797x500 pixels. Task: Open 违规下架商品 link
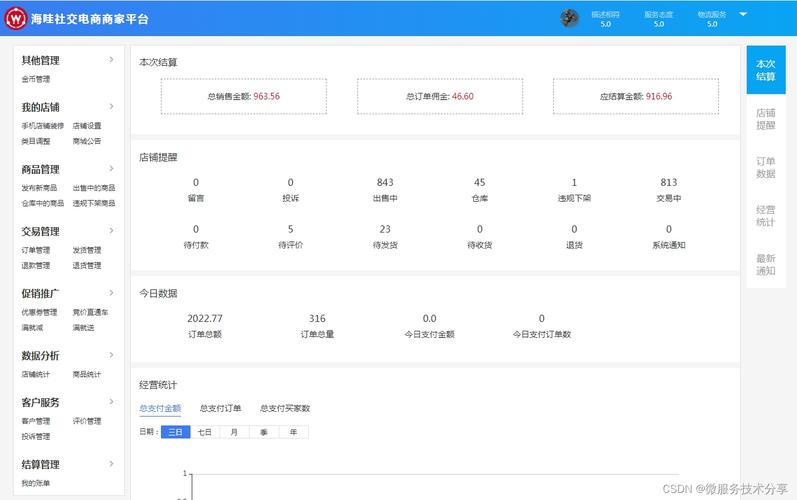click(94, 203)
